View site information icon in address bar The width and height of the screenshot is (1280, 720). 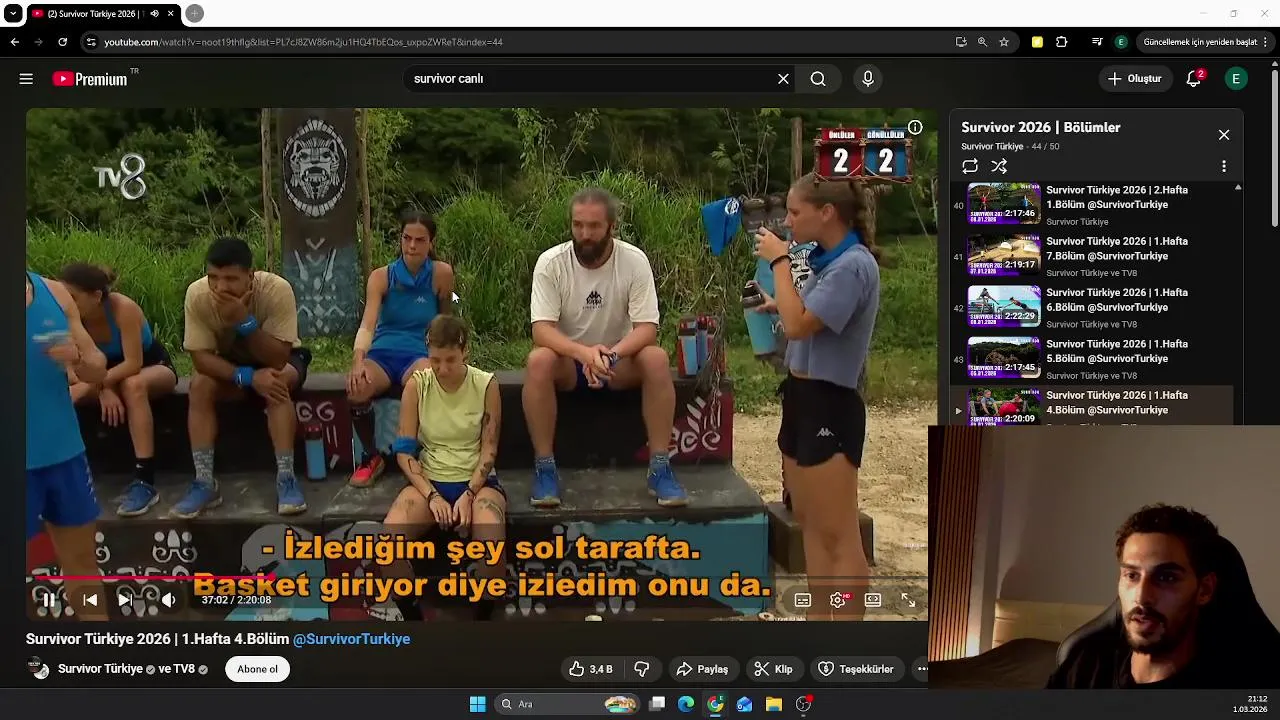point(91,42)
